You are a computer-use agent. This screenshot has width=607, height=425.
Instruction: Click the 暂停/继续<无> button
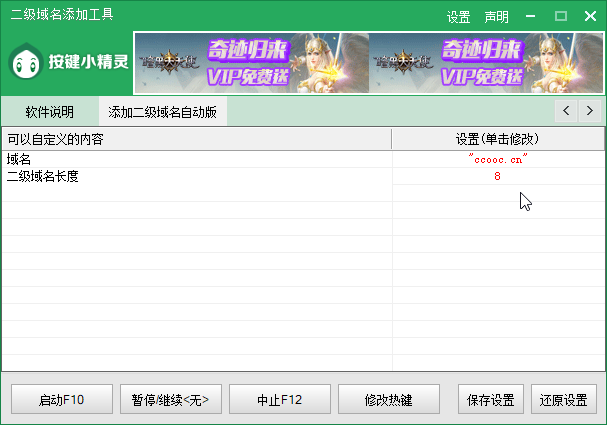point(170,400)
